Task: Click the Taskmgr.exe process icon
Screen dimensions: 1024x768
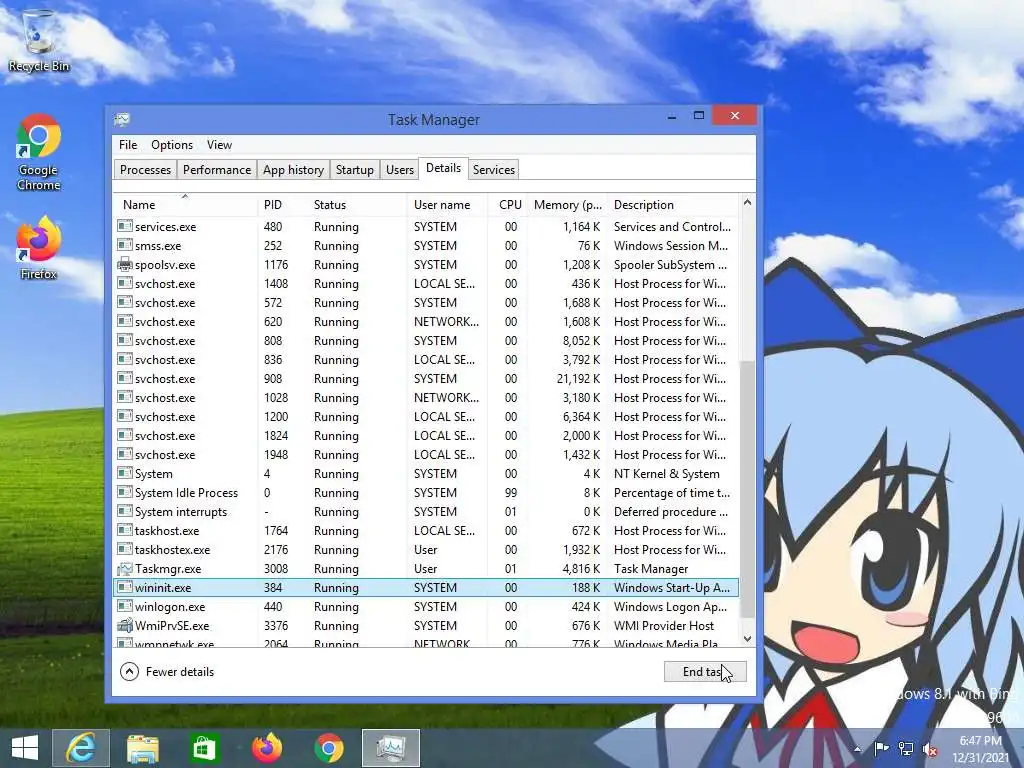Action: pyautogui.click(x=125, y=569)
